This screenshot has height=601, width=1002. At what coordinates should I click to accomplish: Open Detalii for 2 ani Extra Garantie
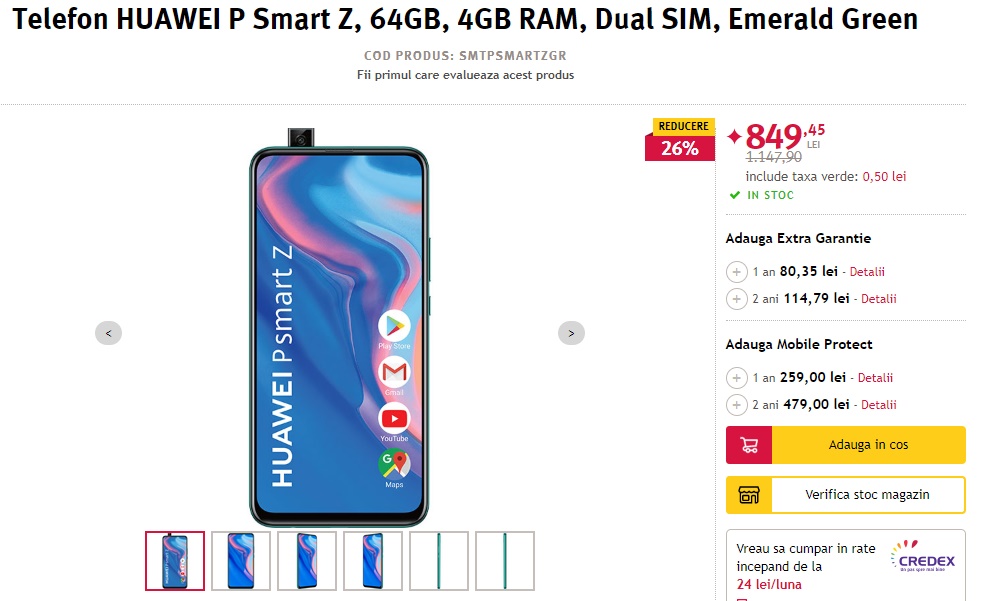click(879, 299)
